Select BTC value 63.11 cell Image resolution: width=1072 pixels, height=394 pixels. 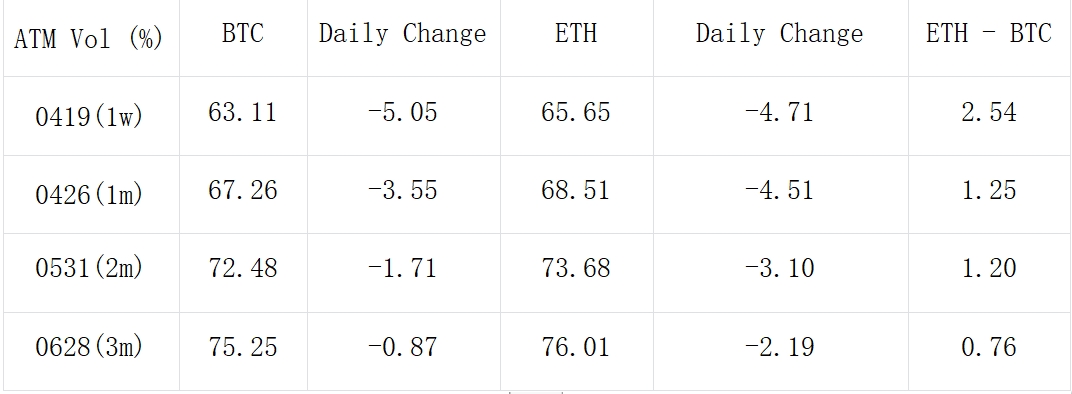pos(243,116)
